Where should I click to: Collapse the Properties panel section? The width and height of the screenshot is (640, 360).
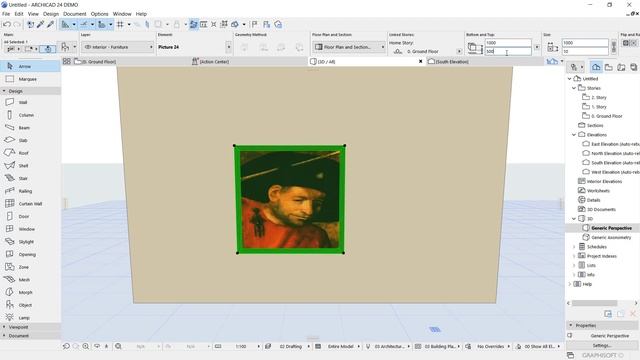pyautogui.click(x=571, y=325)
